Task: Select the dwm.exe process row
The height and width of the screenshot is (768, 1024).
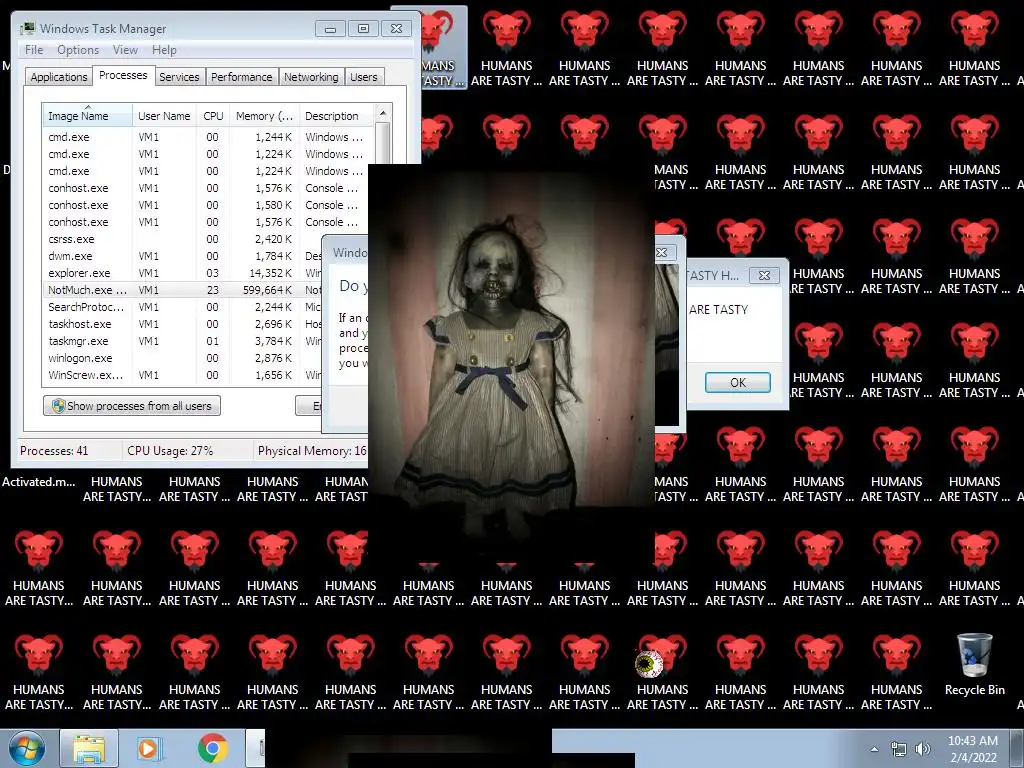Action: (x=183, y=256)
